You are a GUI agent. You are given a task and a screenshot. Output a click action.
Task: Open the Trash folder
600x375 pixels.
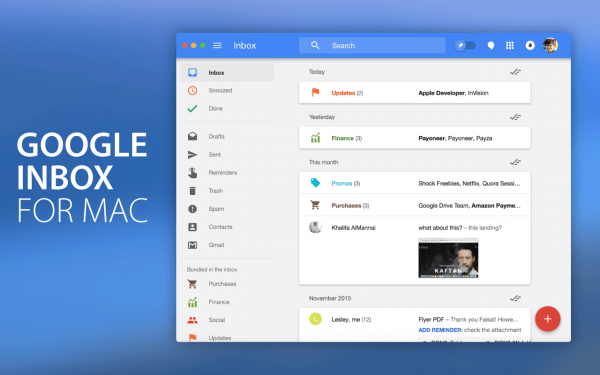[x=227, y=191]
